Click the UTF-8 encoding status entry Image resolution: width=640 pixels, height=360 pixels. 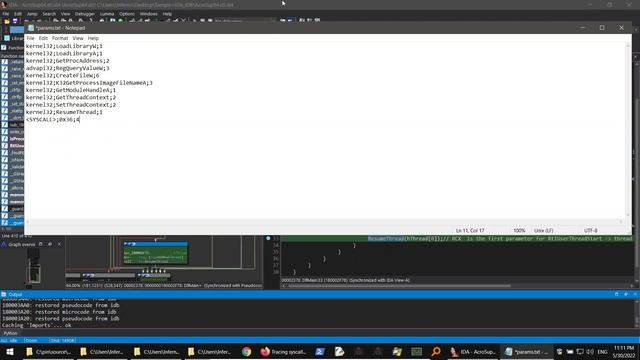click(591, 231)
